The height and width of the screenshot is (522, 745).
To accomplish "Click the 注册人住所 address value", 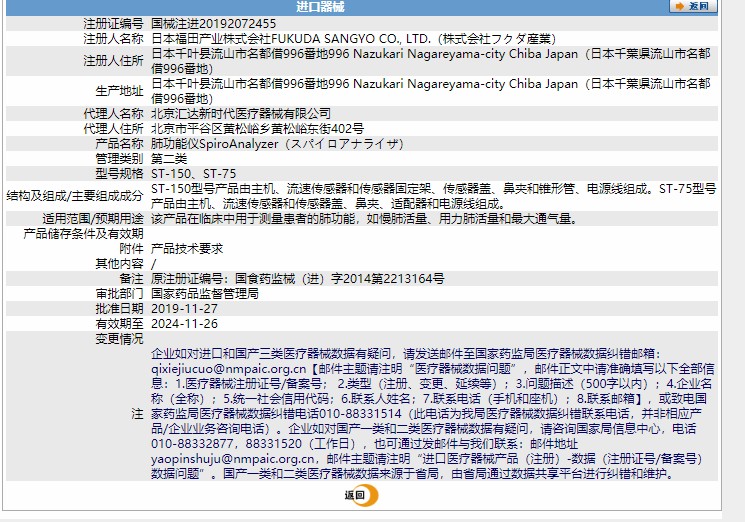I will pyautogui.click(x=430, y=61).
